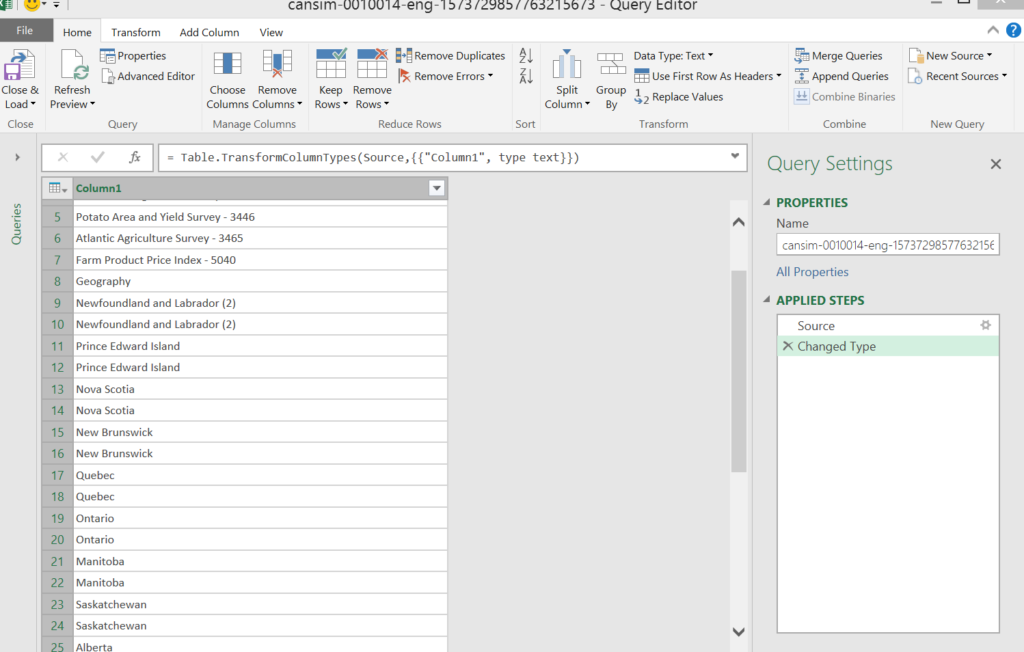Click the query Name input field

tap(887, 246)
